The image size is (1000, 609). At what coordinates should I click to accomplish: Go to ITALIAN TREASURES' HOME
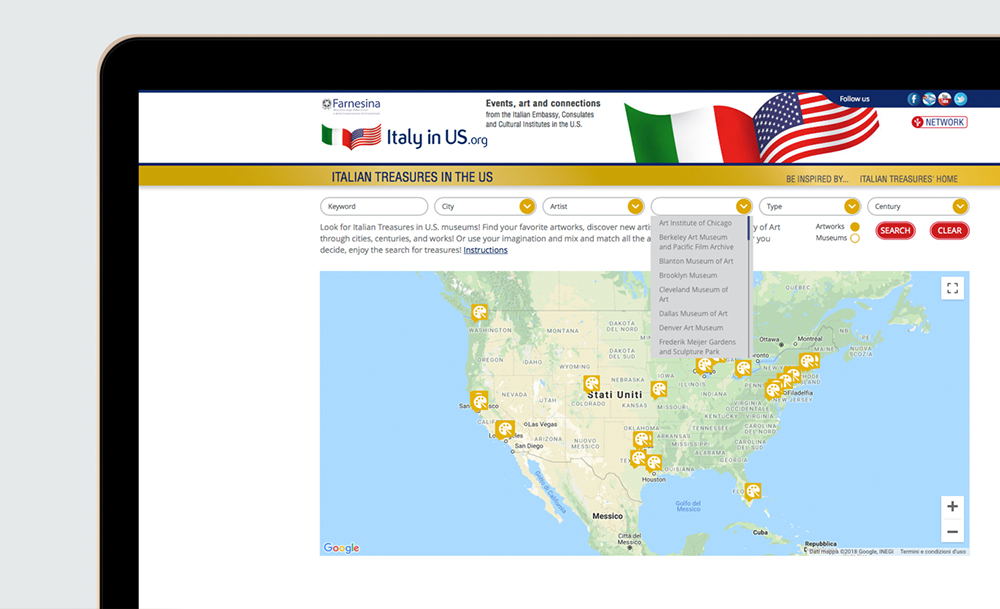tap(908, 179)
